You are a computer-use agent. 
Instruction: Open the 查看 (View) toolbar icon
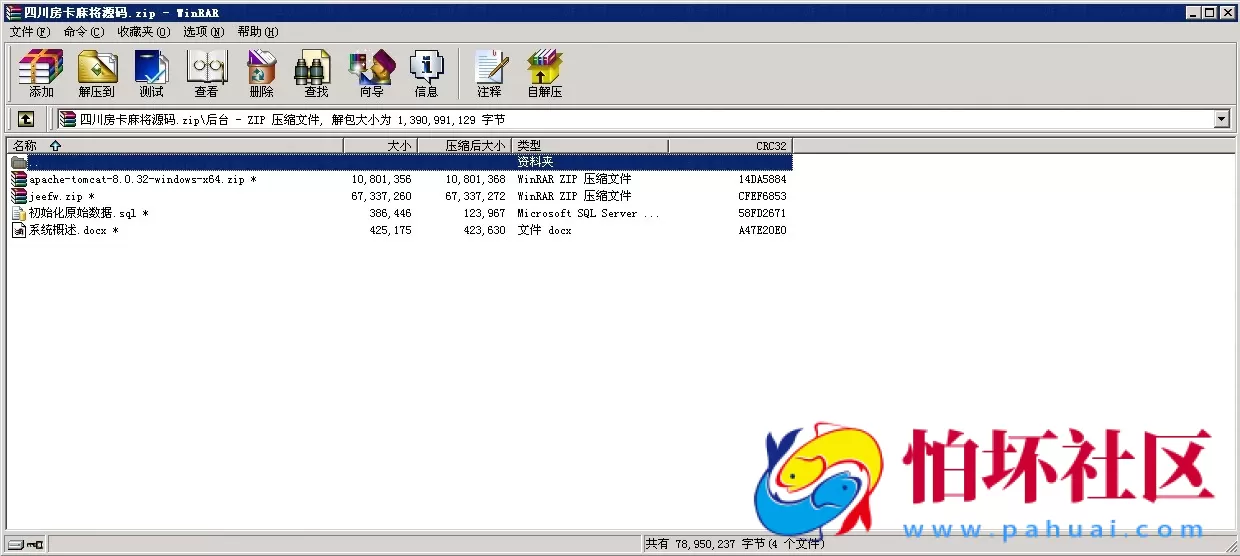(206, 73)
